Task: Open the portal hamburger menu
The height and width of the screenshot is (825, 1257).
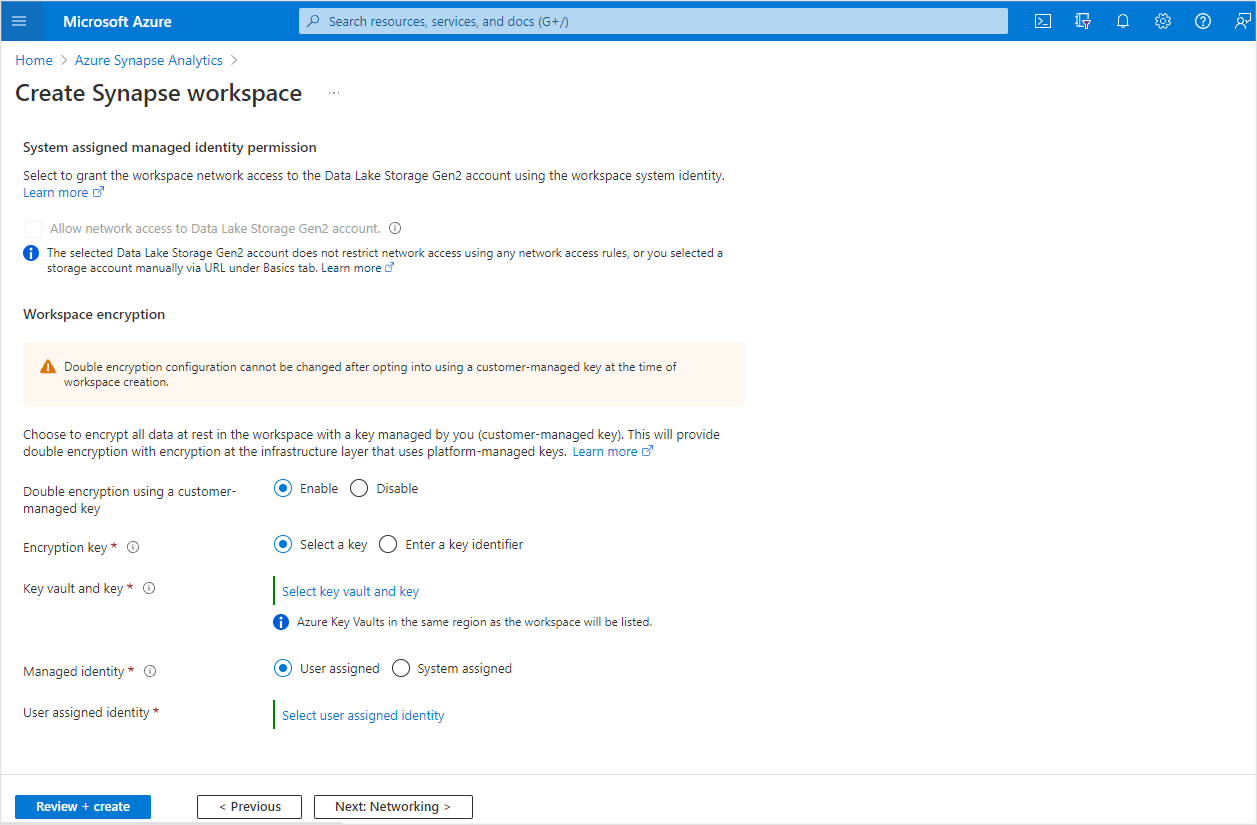Action: coord(19,21)
